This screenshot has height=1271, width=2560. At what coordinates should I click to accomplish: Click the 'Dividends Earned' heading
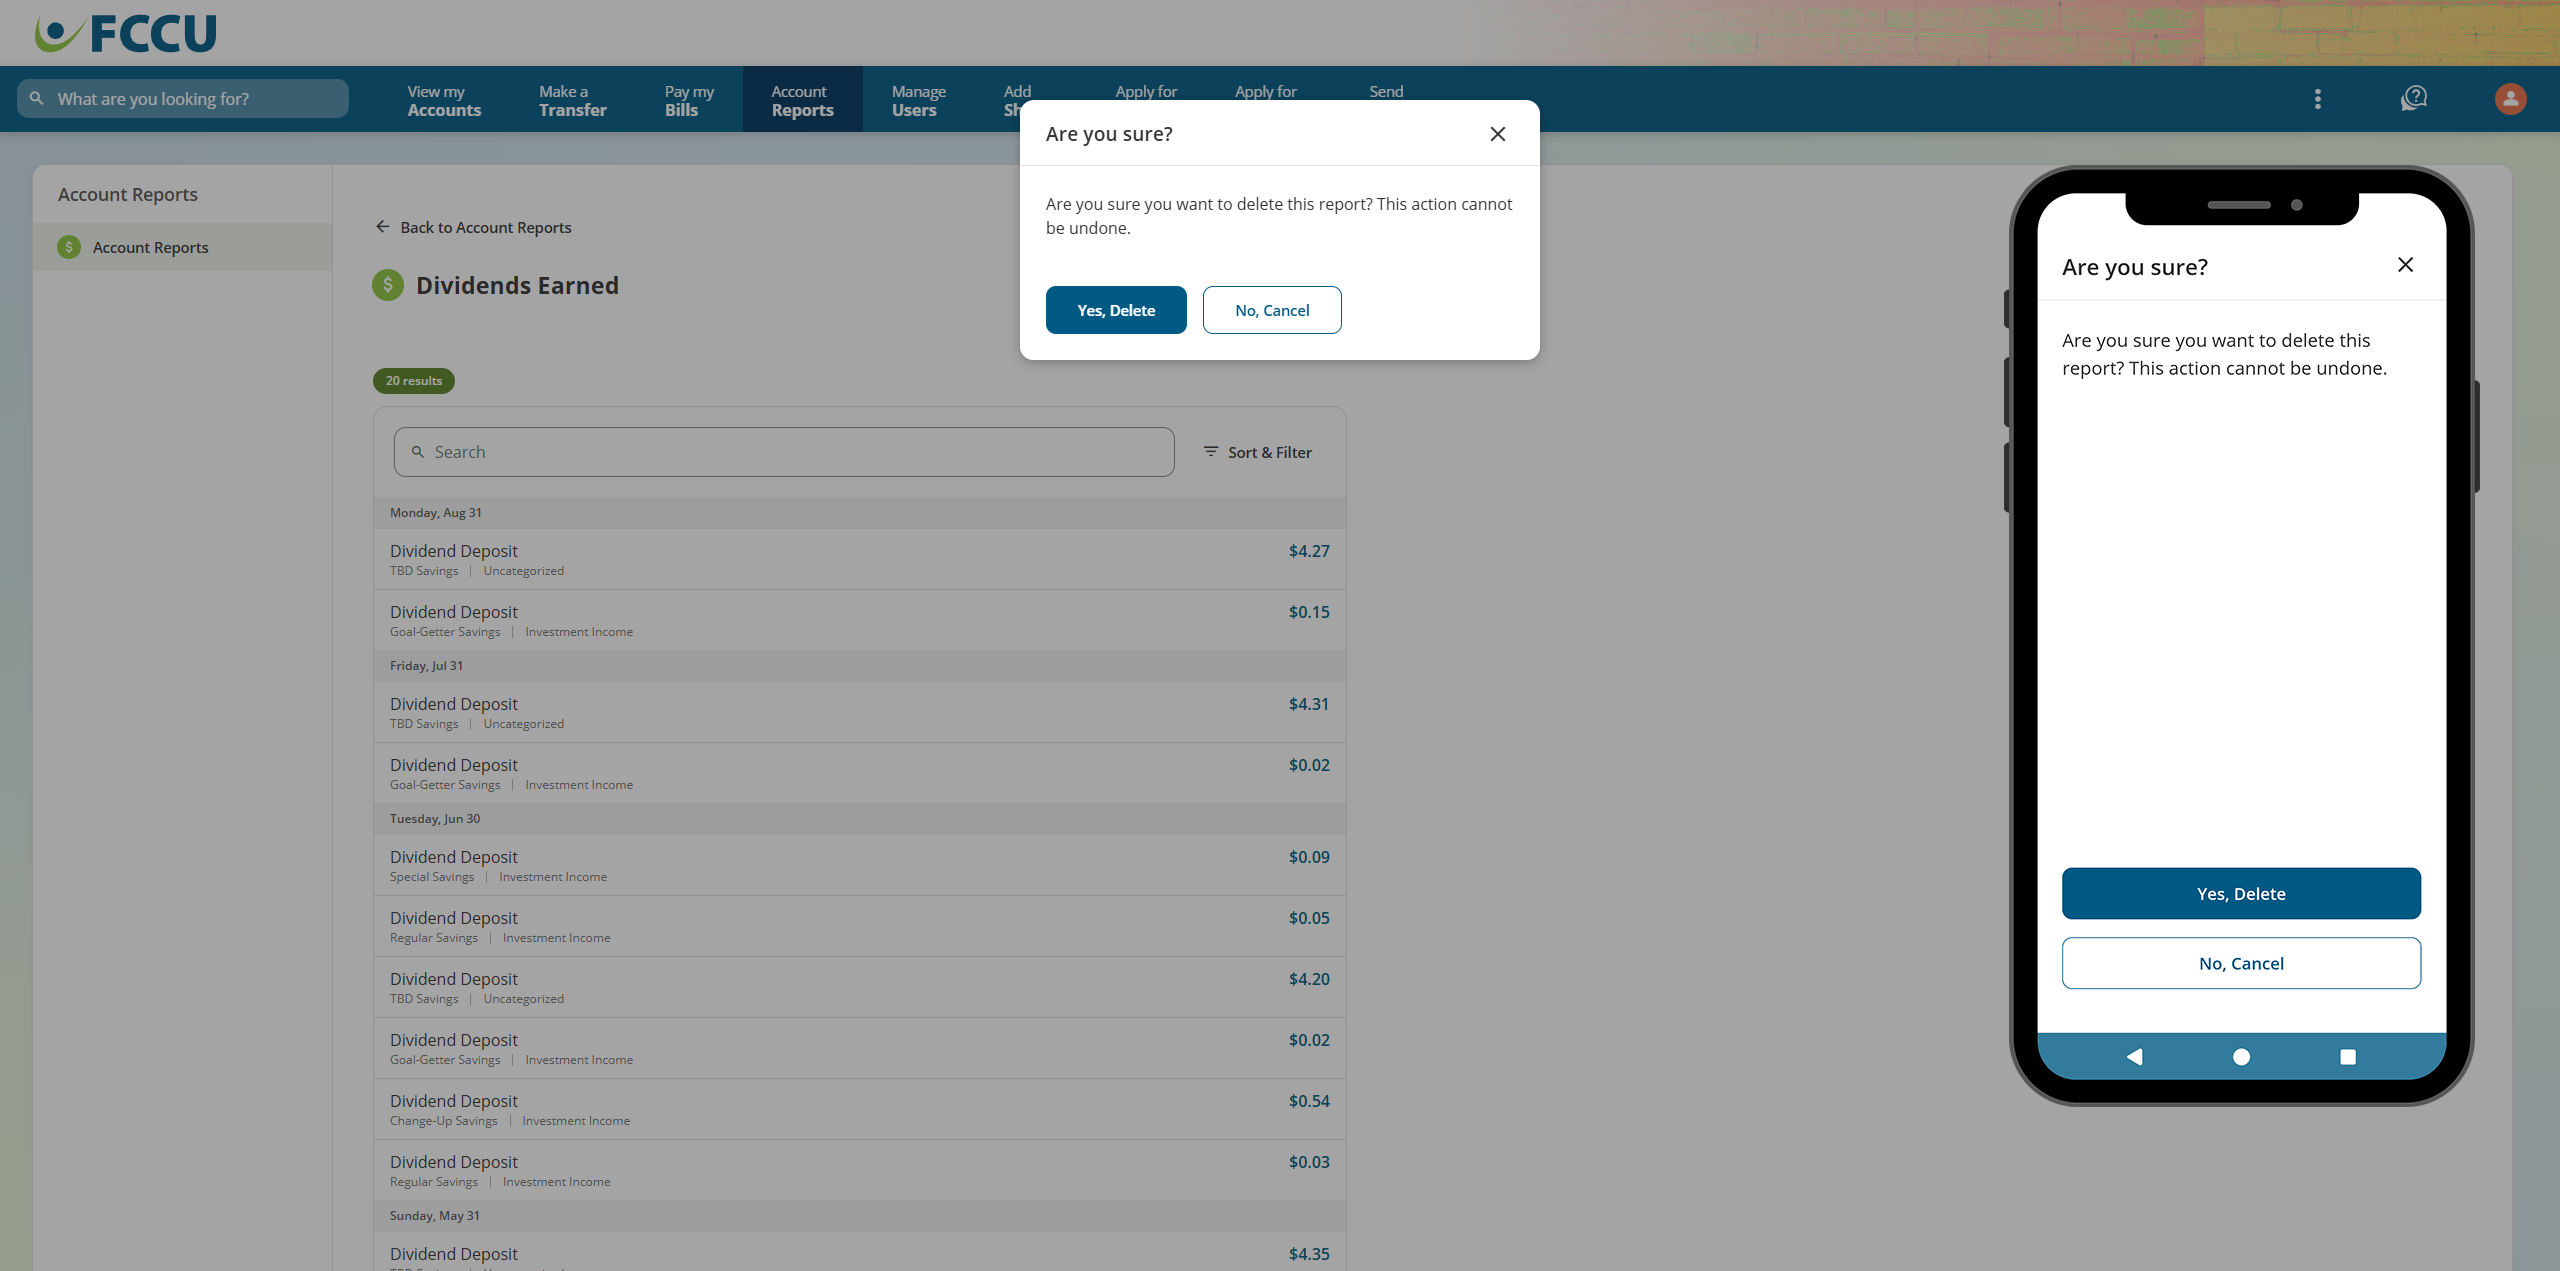point(517,285)
